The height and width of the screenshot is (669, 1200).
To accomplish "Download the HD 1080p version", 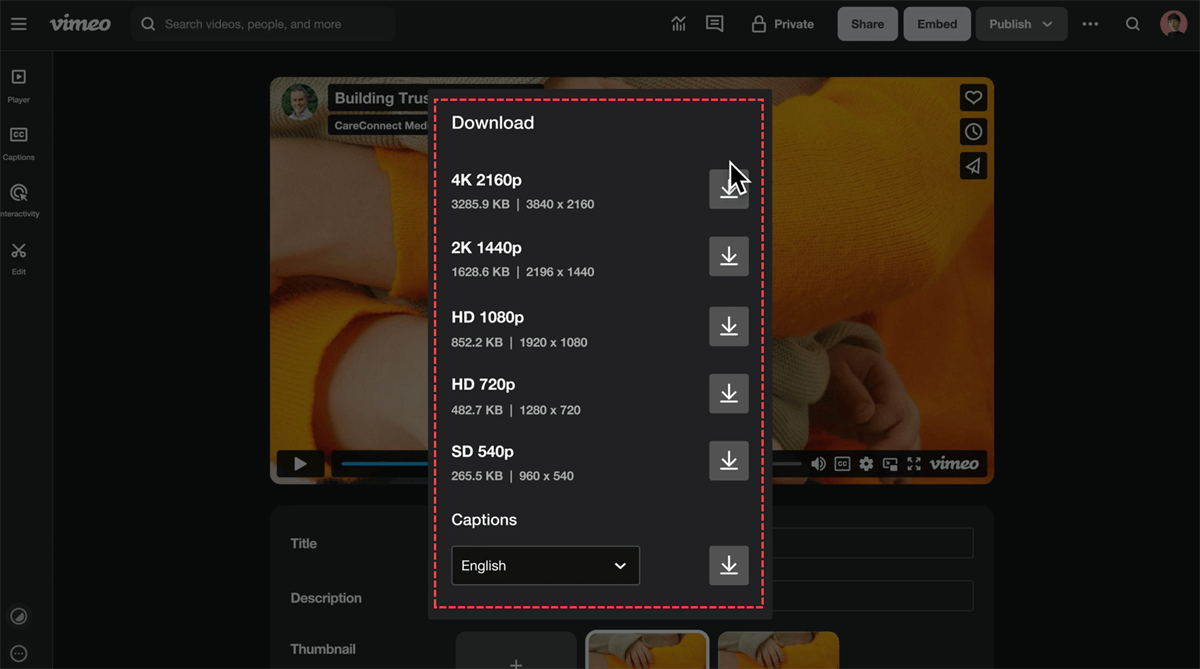I will (728, 326).
